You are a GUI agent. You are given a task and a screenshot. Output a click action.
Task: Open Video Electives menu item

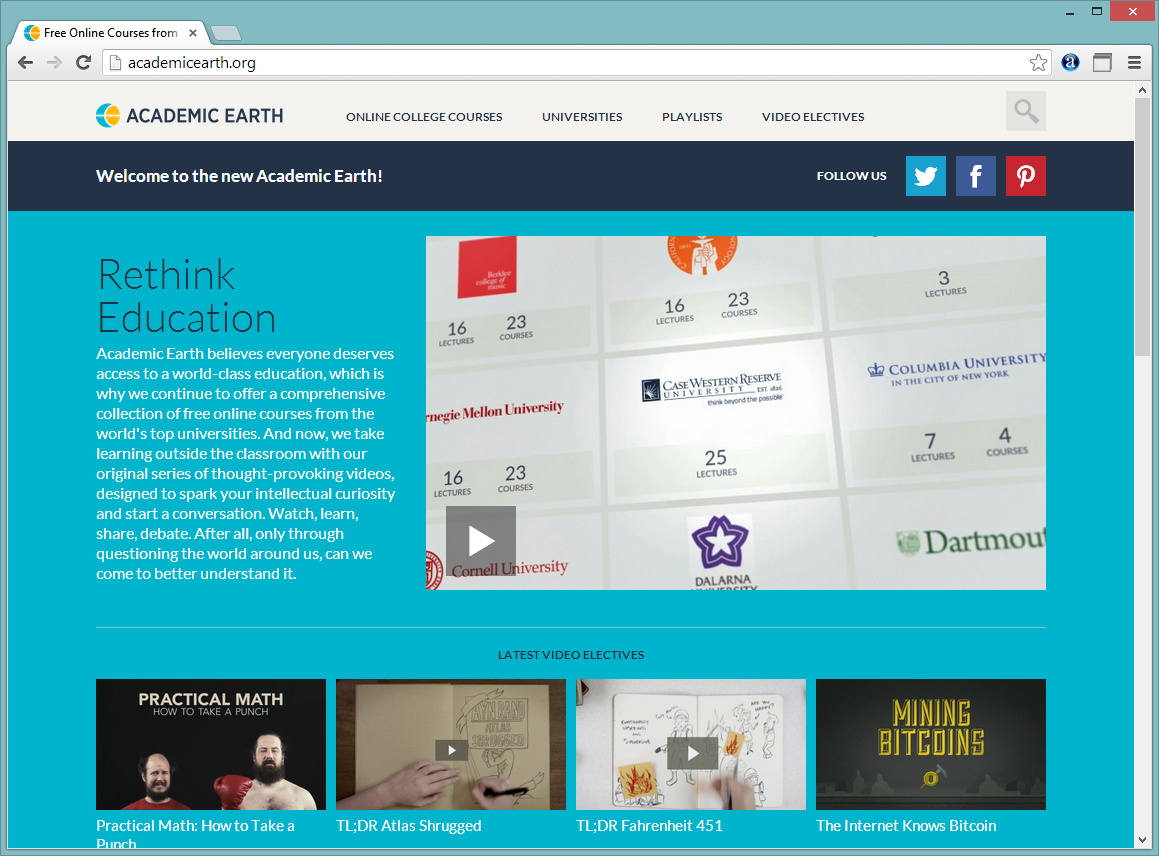tap(813, 117)
